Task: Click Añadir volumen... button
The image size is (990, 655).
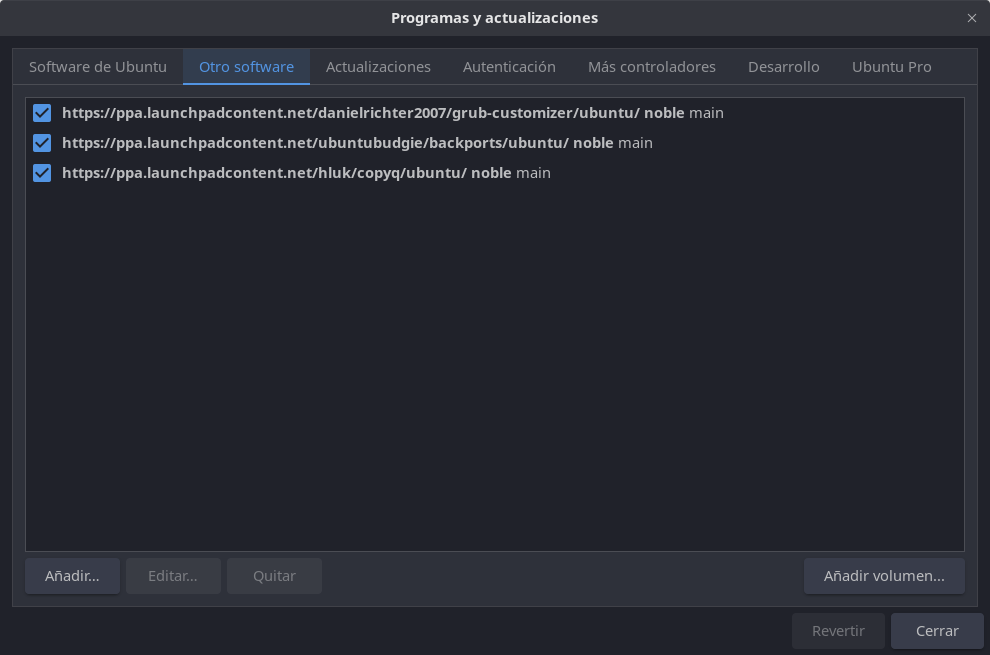Action: pos(884,576)
